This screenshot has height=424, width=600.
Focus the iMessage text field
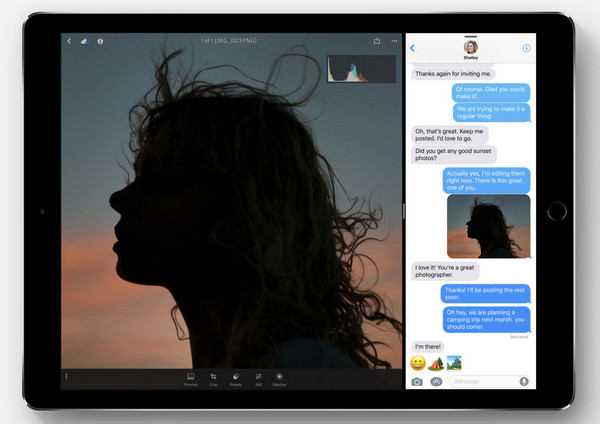tap(482, 381)
